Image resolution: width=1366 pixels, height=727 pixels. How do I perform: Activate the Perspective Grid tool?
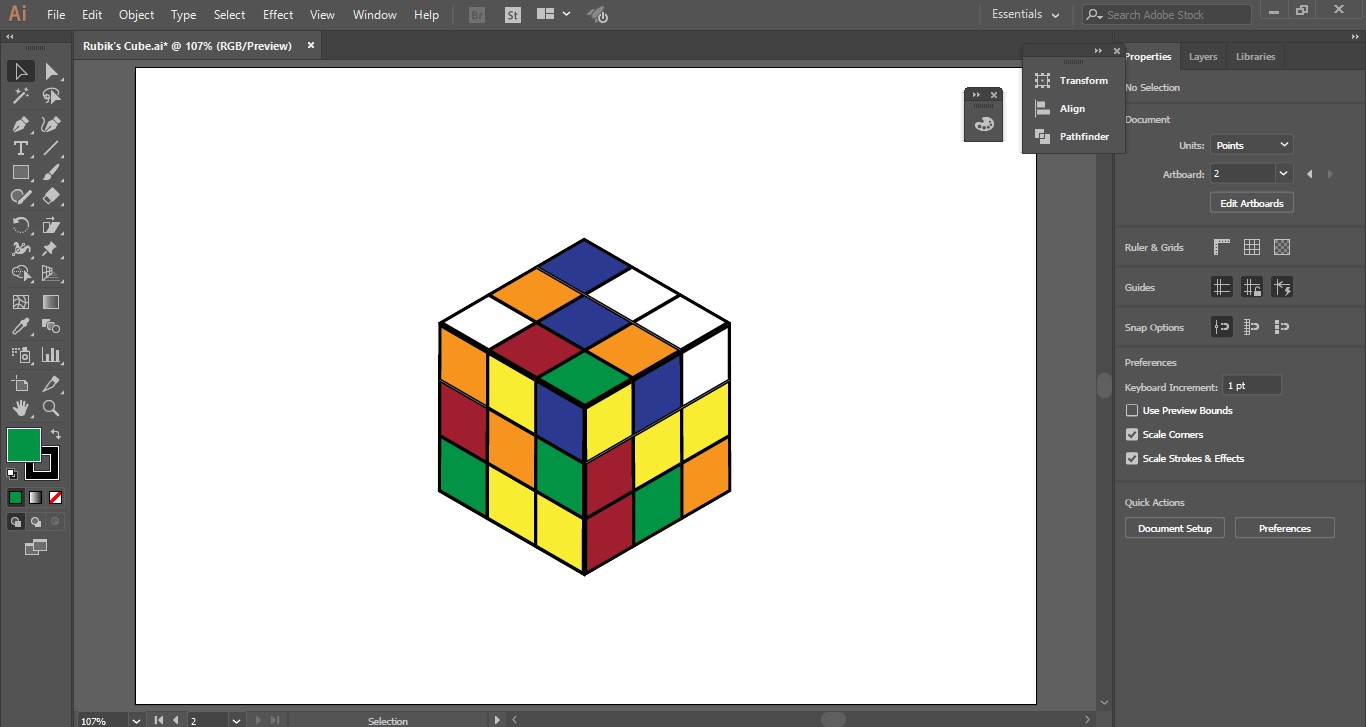(51, 273)
